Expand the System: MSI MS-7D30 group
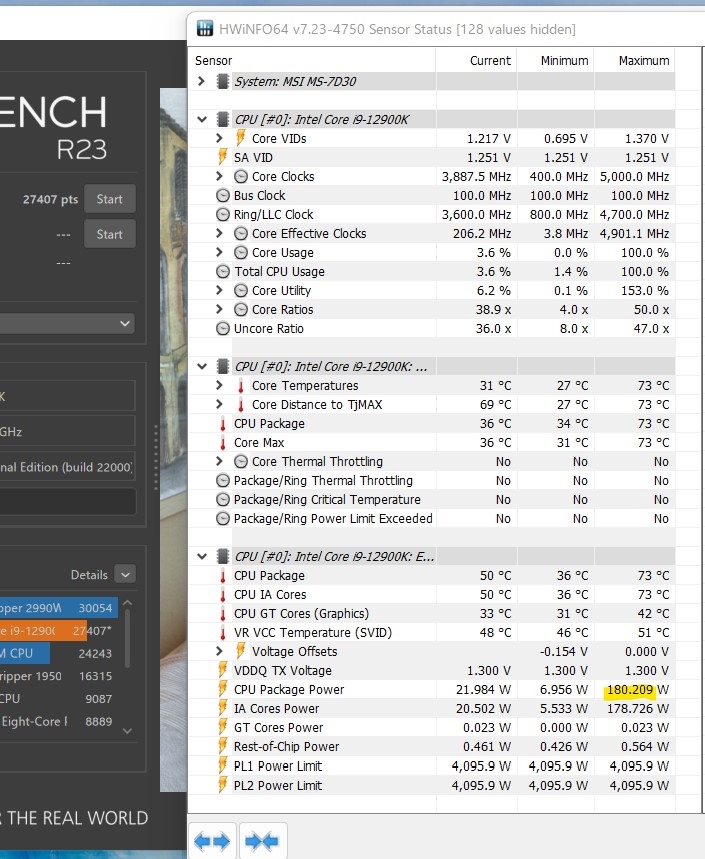The image size is (705, 859). [201, 81]
